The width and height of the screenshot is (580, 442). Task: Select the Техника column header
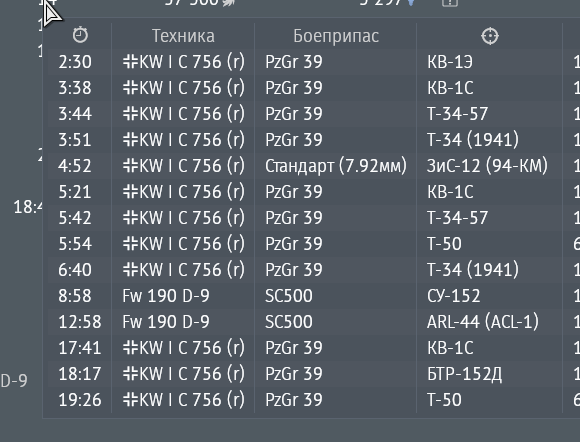tap(183, 36)
